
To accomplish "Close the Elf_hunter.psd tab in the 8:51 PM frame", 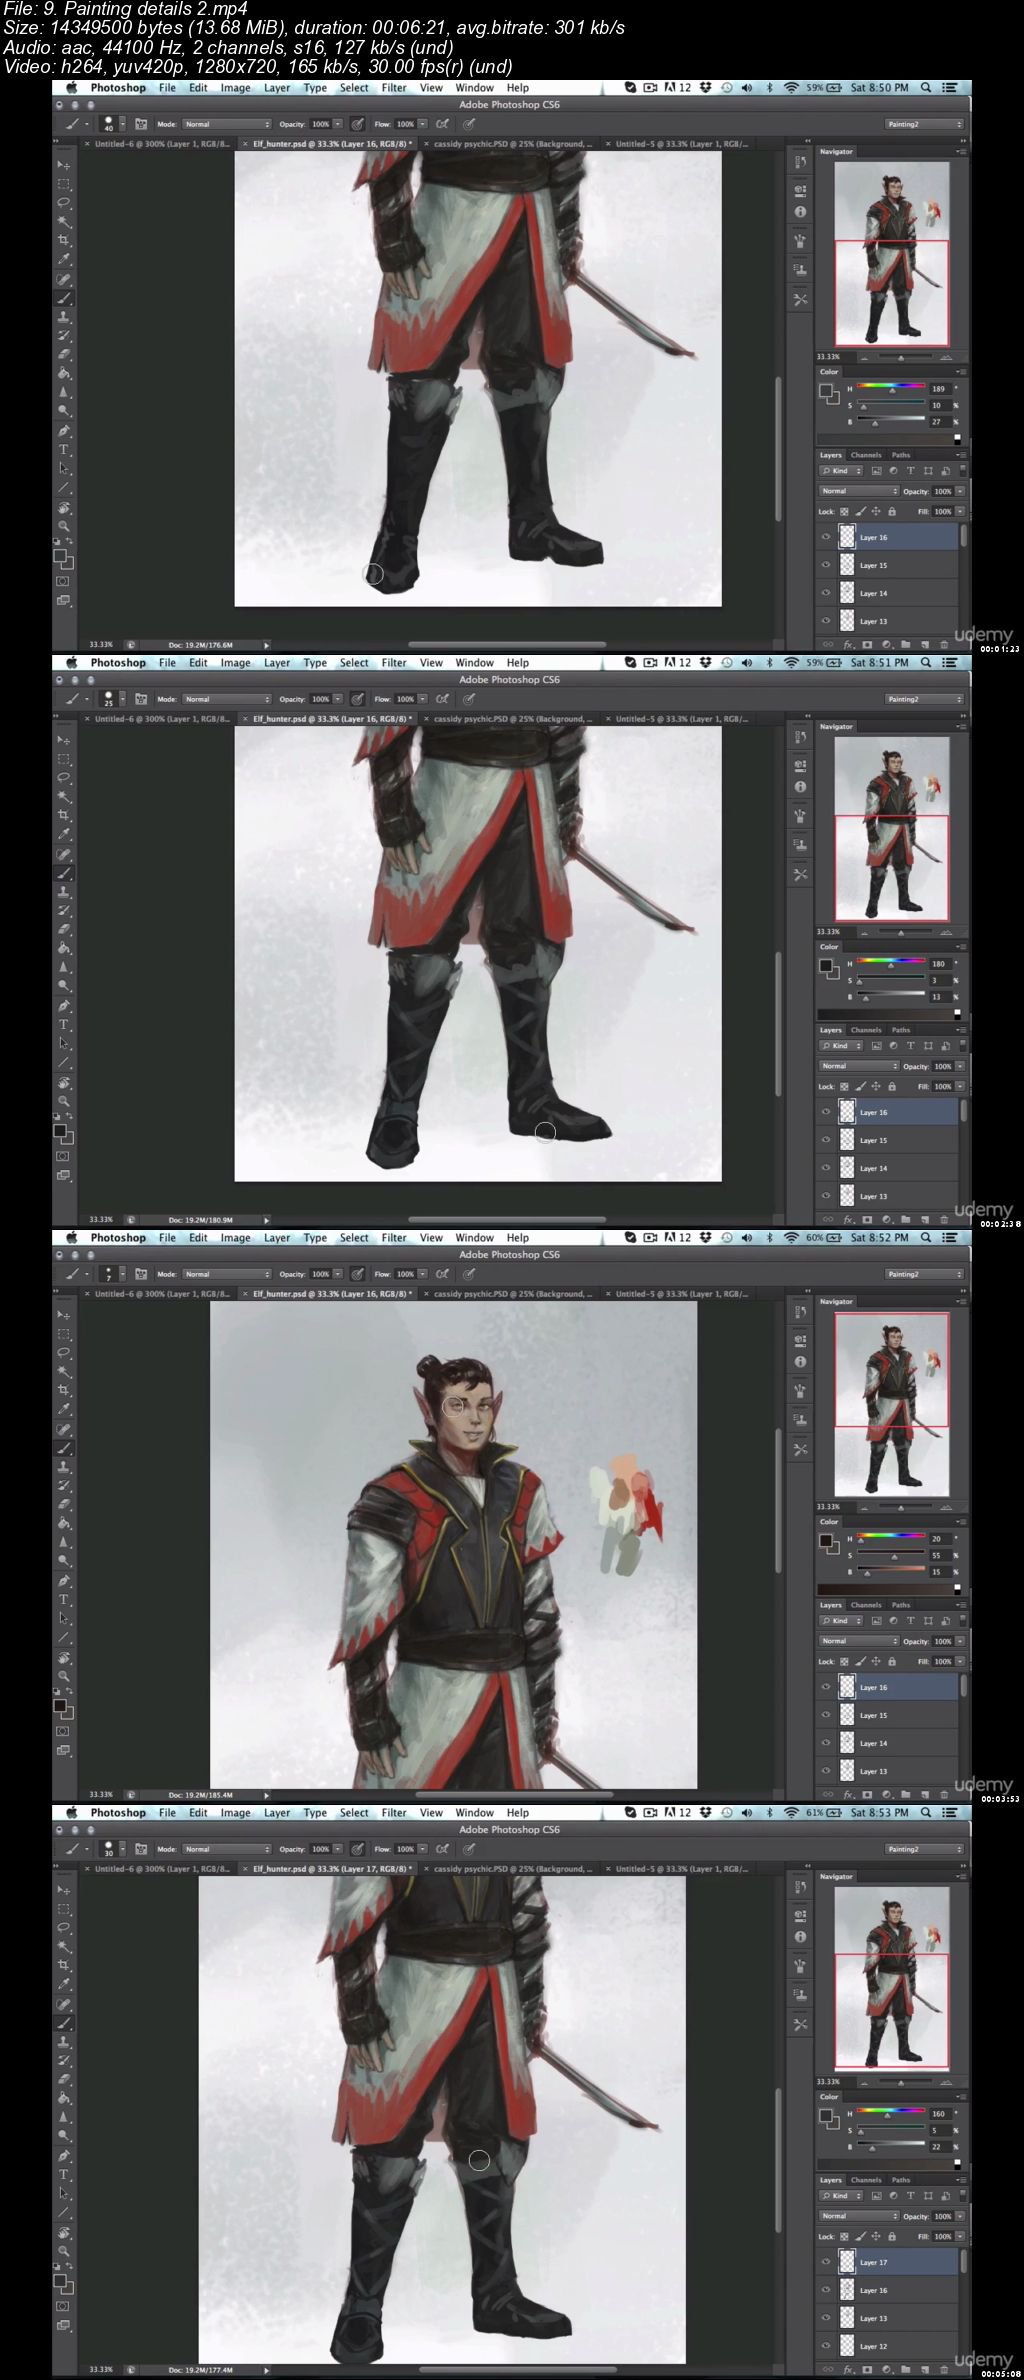I will [247, 719].
